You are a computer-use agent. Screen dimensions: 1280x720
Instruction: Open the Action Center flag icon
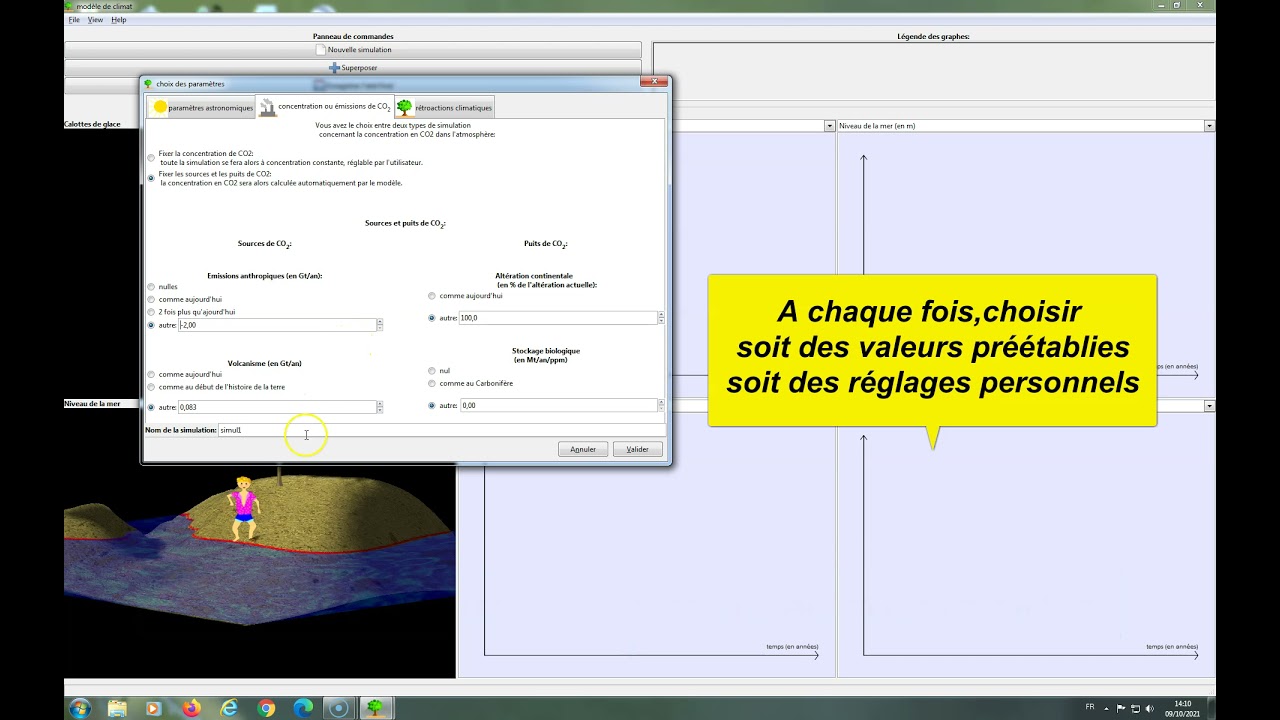coord(1121,708)
